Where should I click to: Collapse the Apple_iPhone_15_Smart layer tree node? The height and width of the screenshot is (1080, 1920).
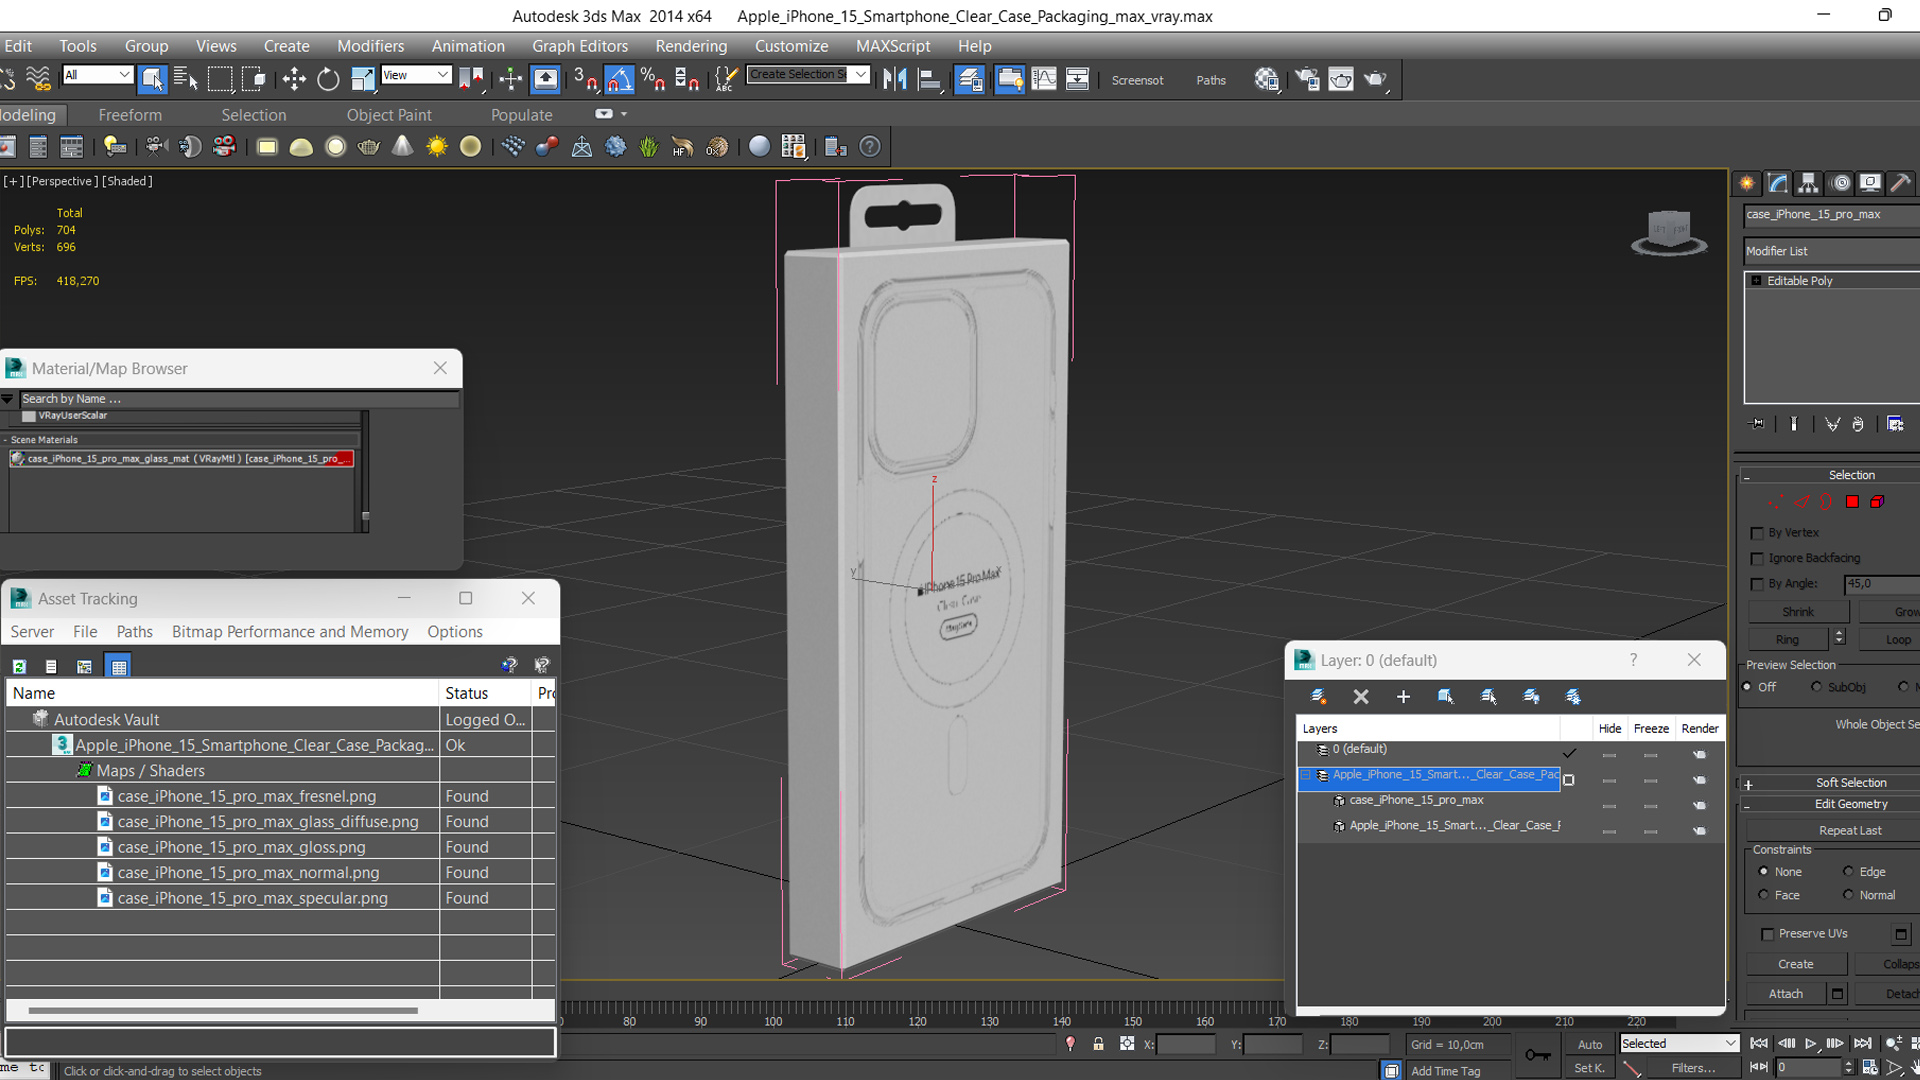click(1306, 775)
